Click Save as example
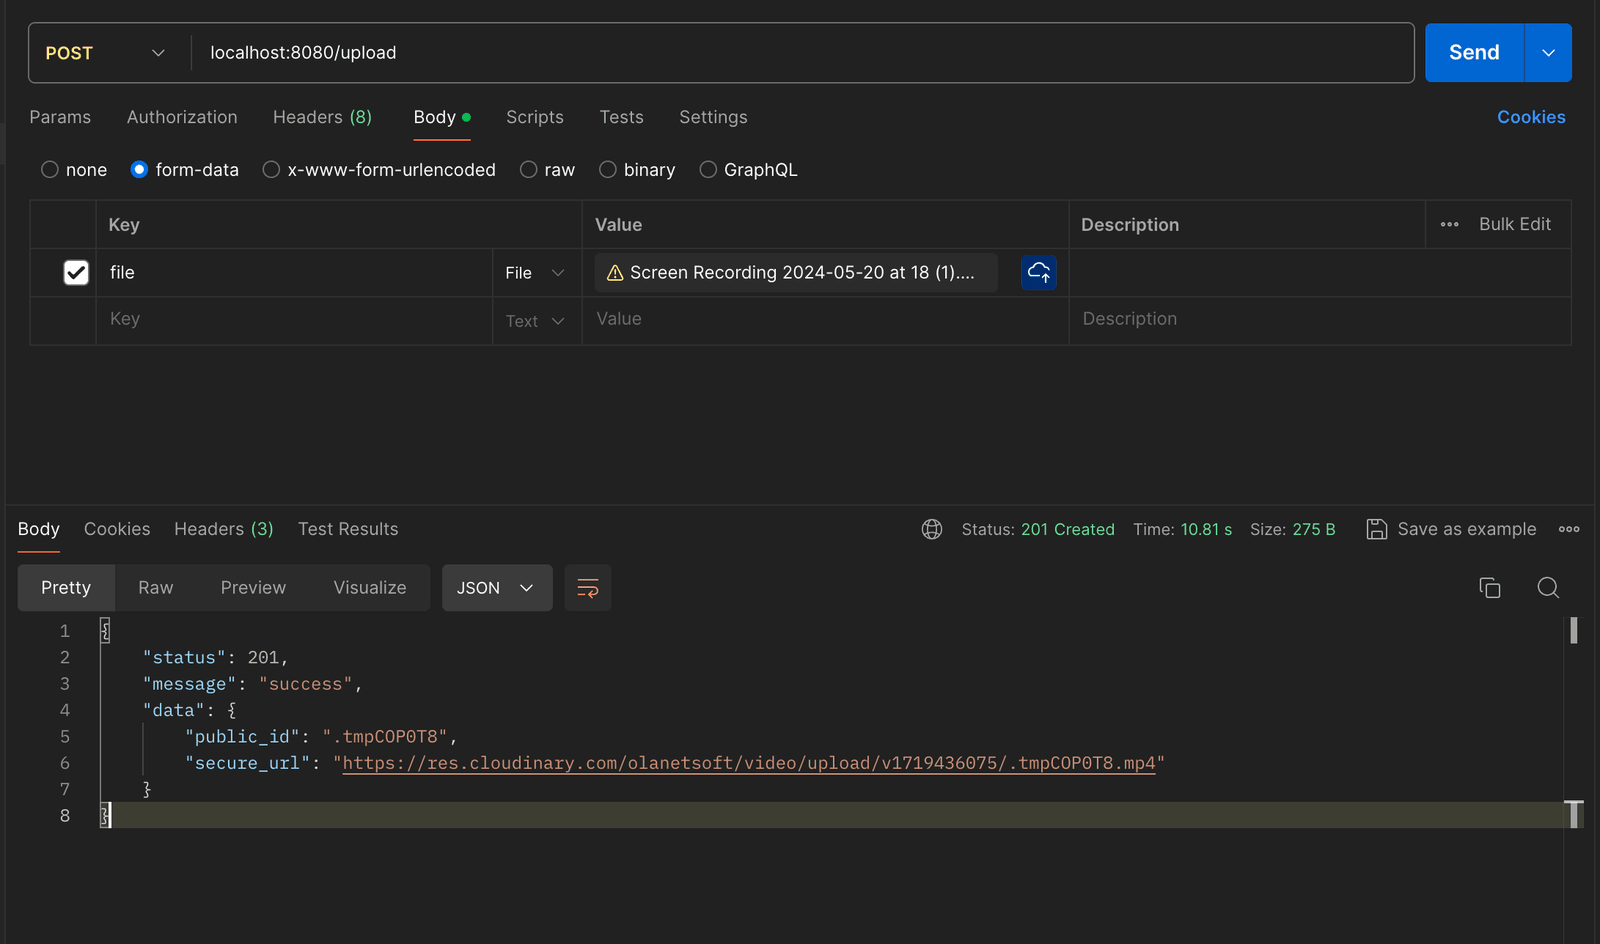Screen dimensions: 1600x944 (1452, 529)
